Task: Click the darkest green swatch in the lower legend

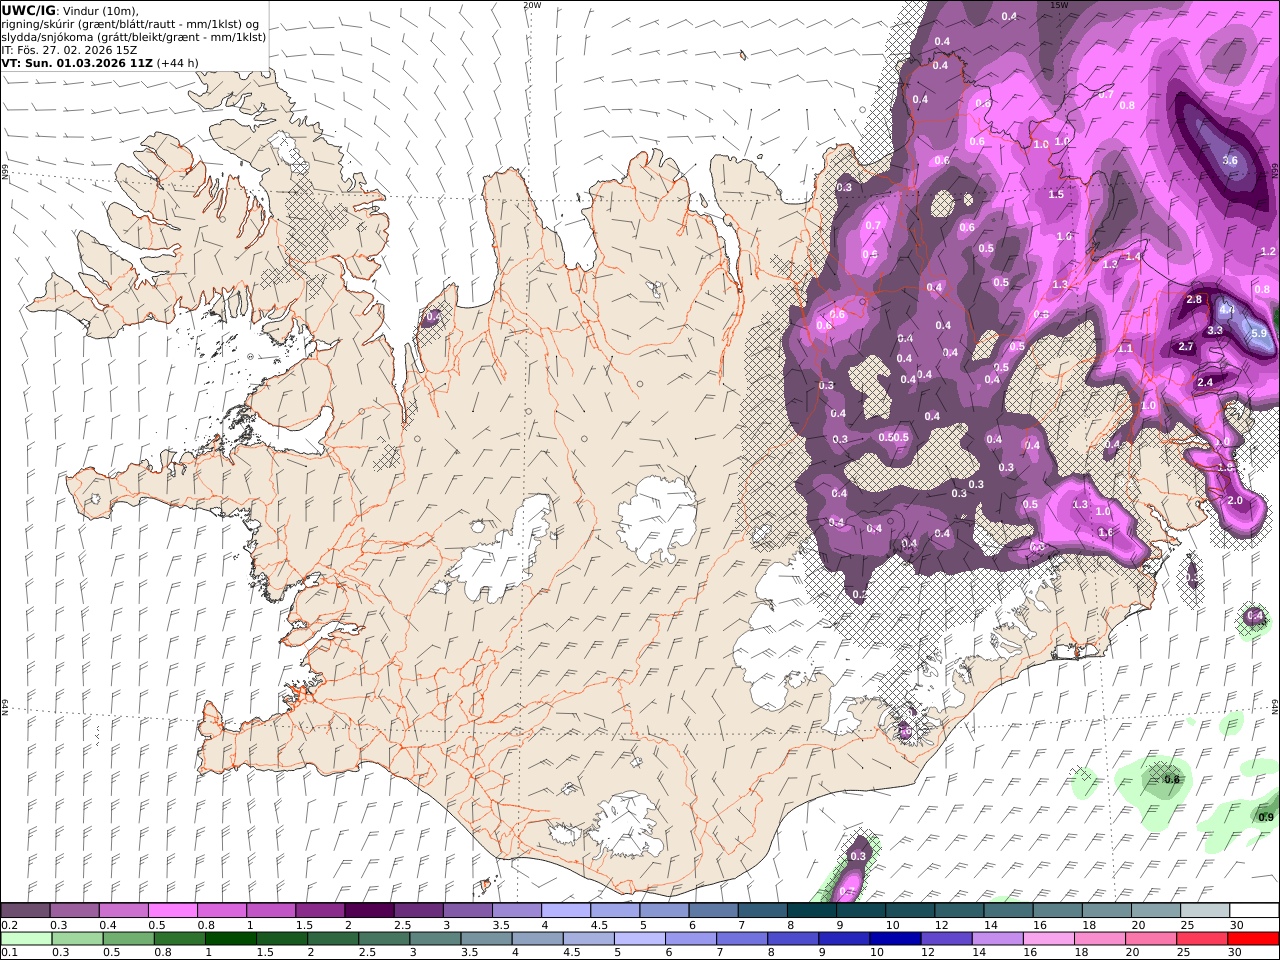Action: 230,939
